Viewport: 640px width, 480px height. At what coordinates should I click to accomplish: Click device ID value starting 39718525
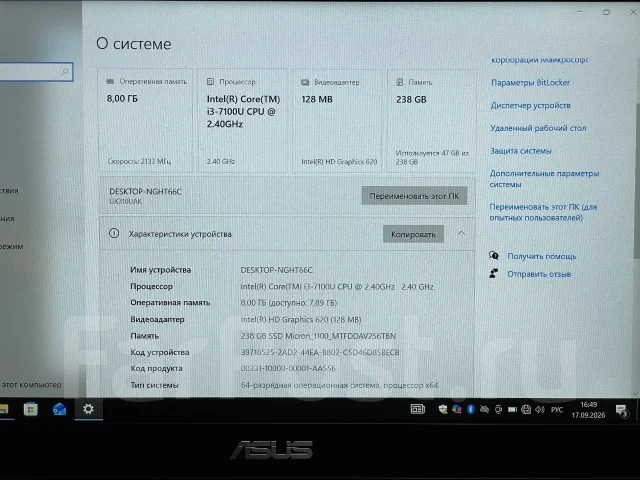click(x=320, y=352)
